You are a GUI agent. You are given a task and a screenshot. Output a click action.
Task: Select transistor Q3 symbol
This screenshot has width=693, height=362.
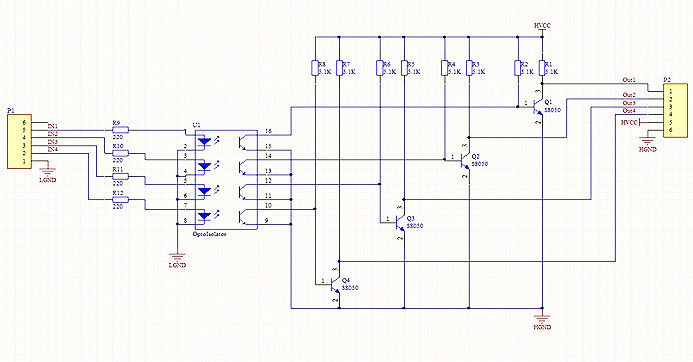(400, 221)
